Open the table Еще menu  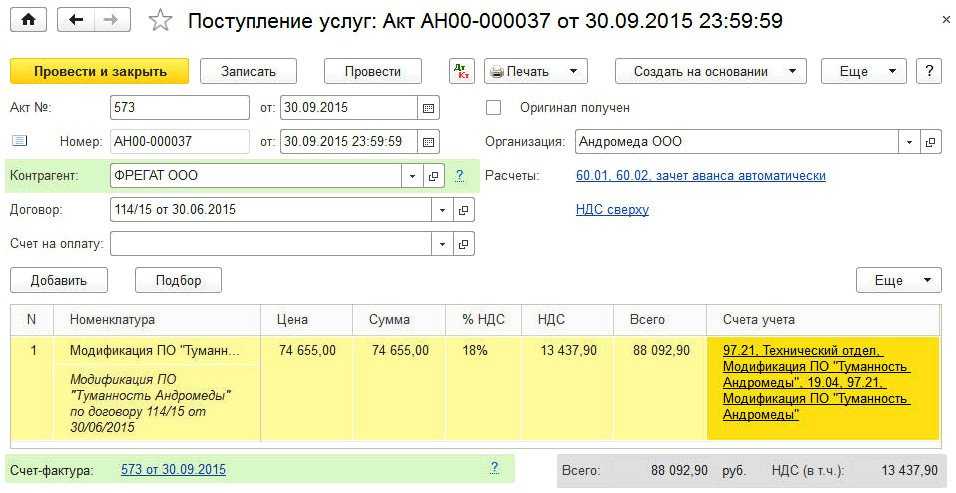click(x=898, y=280)
